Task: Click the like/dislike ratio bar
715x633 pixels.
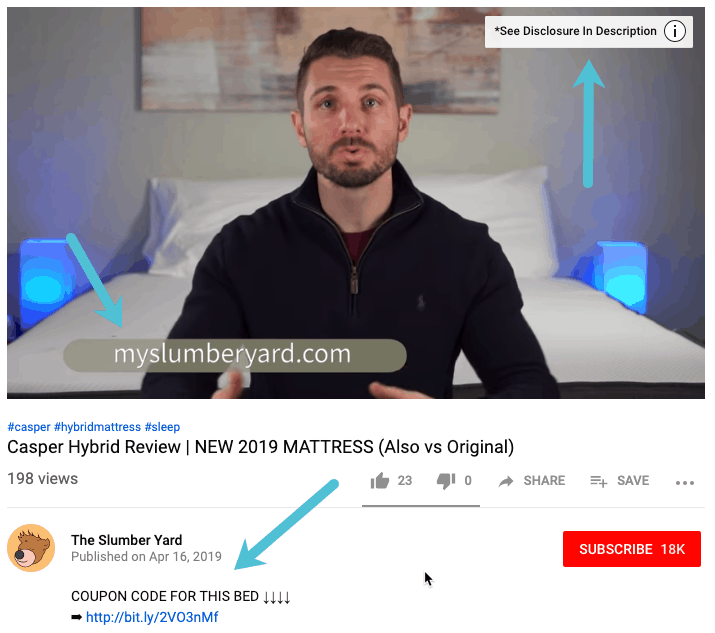Action: [x=421, y=506]
